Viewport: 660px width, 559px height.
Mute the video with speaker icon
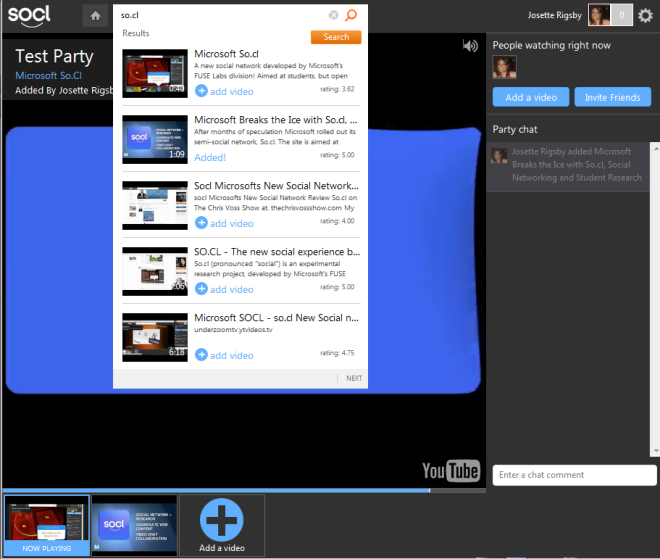(x=470, y=45)
